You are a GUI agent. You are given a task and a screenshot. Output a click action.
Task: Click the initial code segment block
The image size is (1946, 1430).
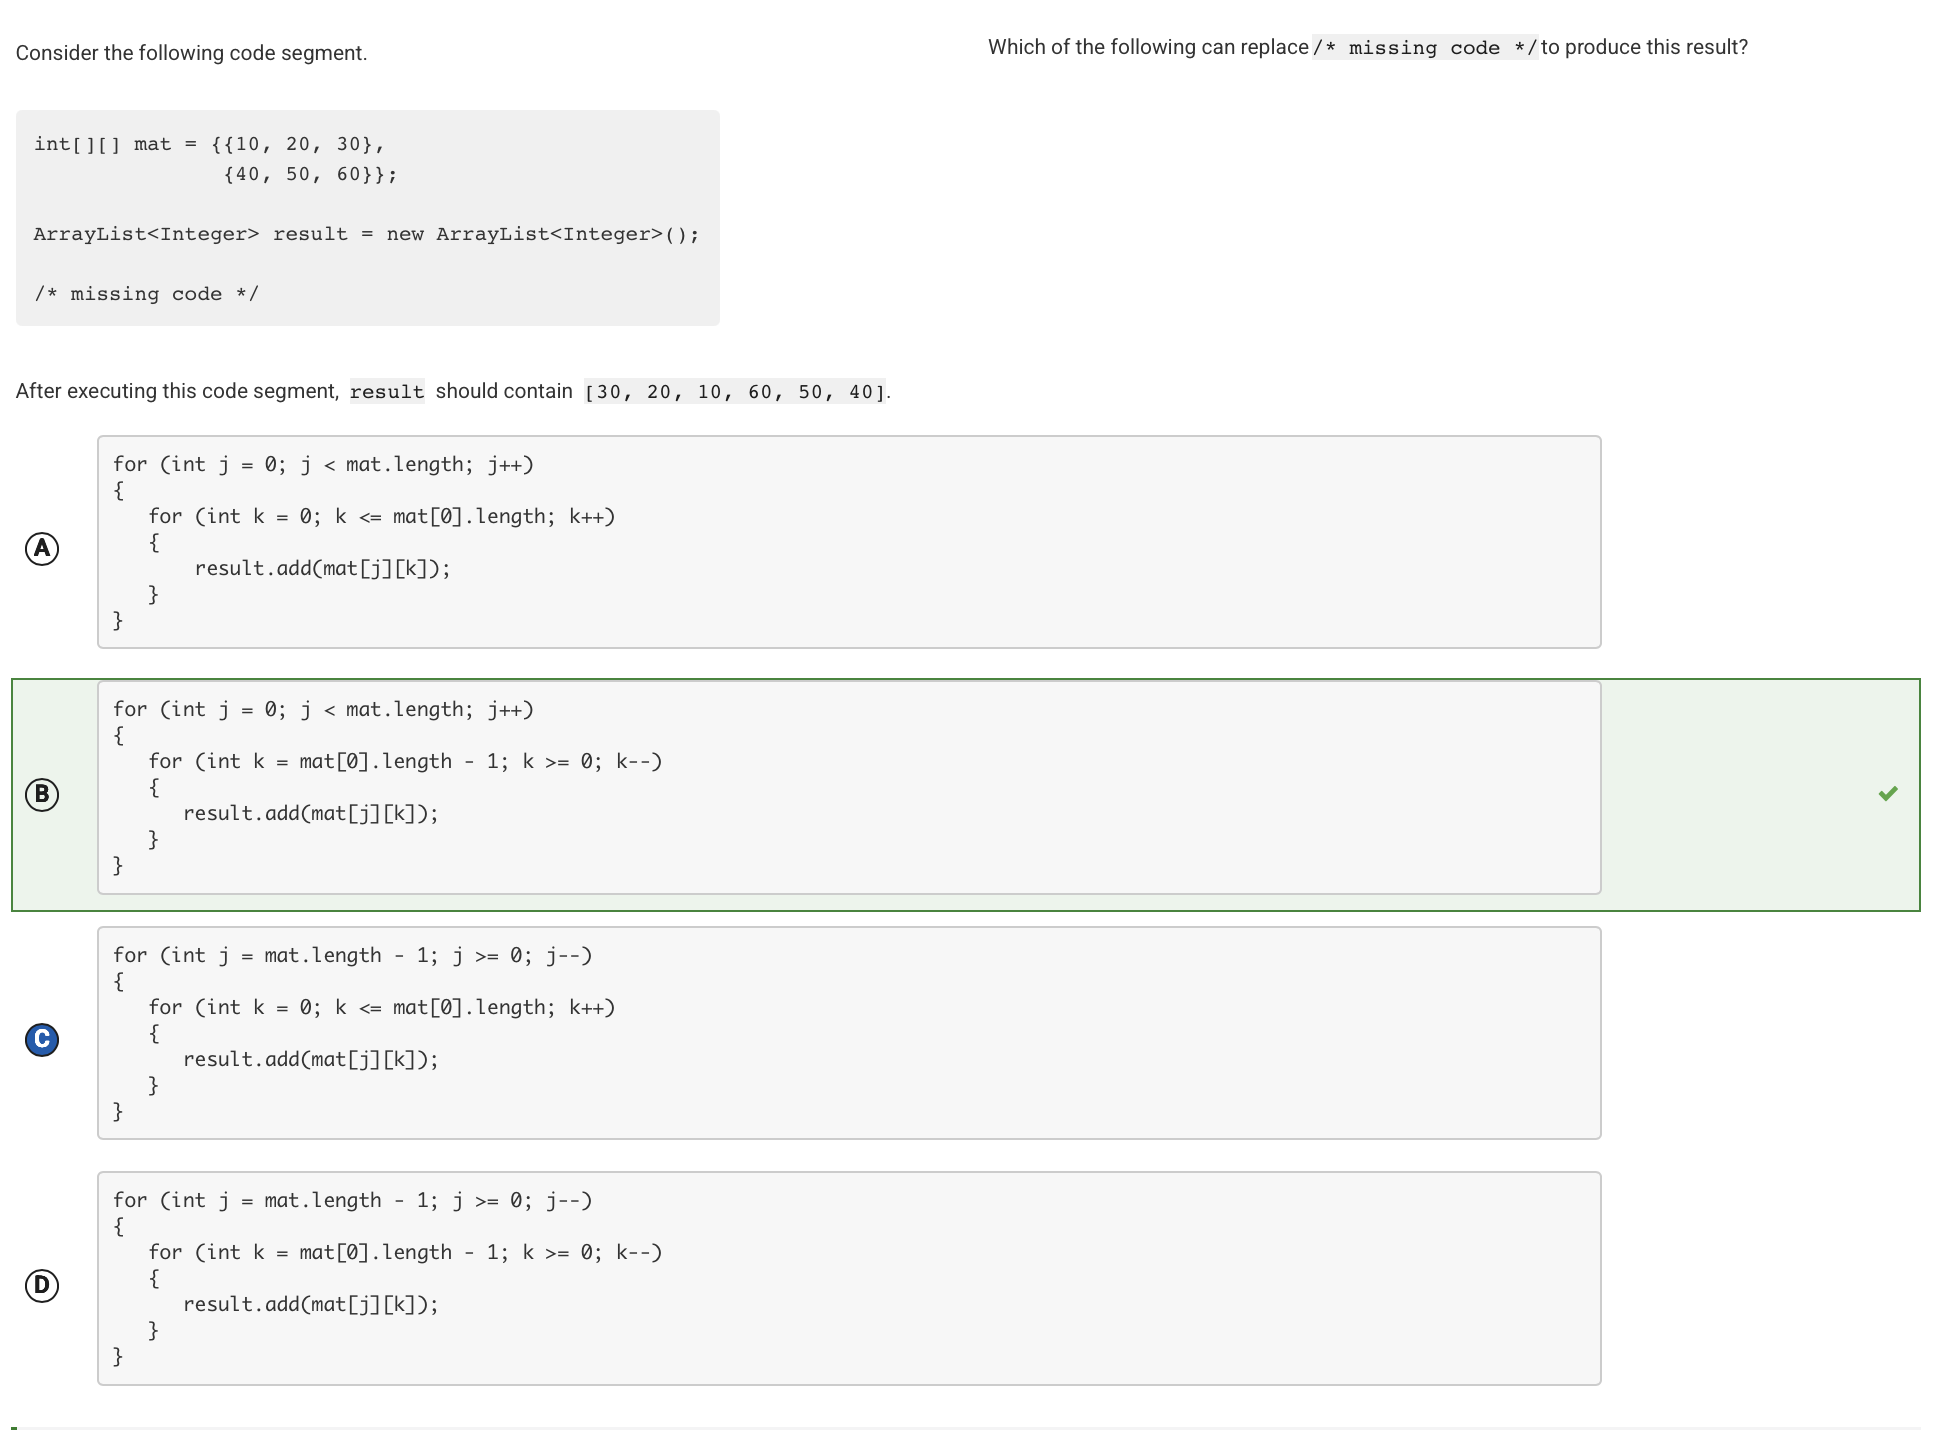click(366, 218)
